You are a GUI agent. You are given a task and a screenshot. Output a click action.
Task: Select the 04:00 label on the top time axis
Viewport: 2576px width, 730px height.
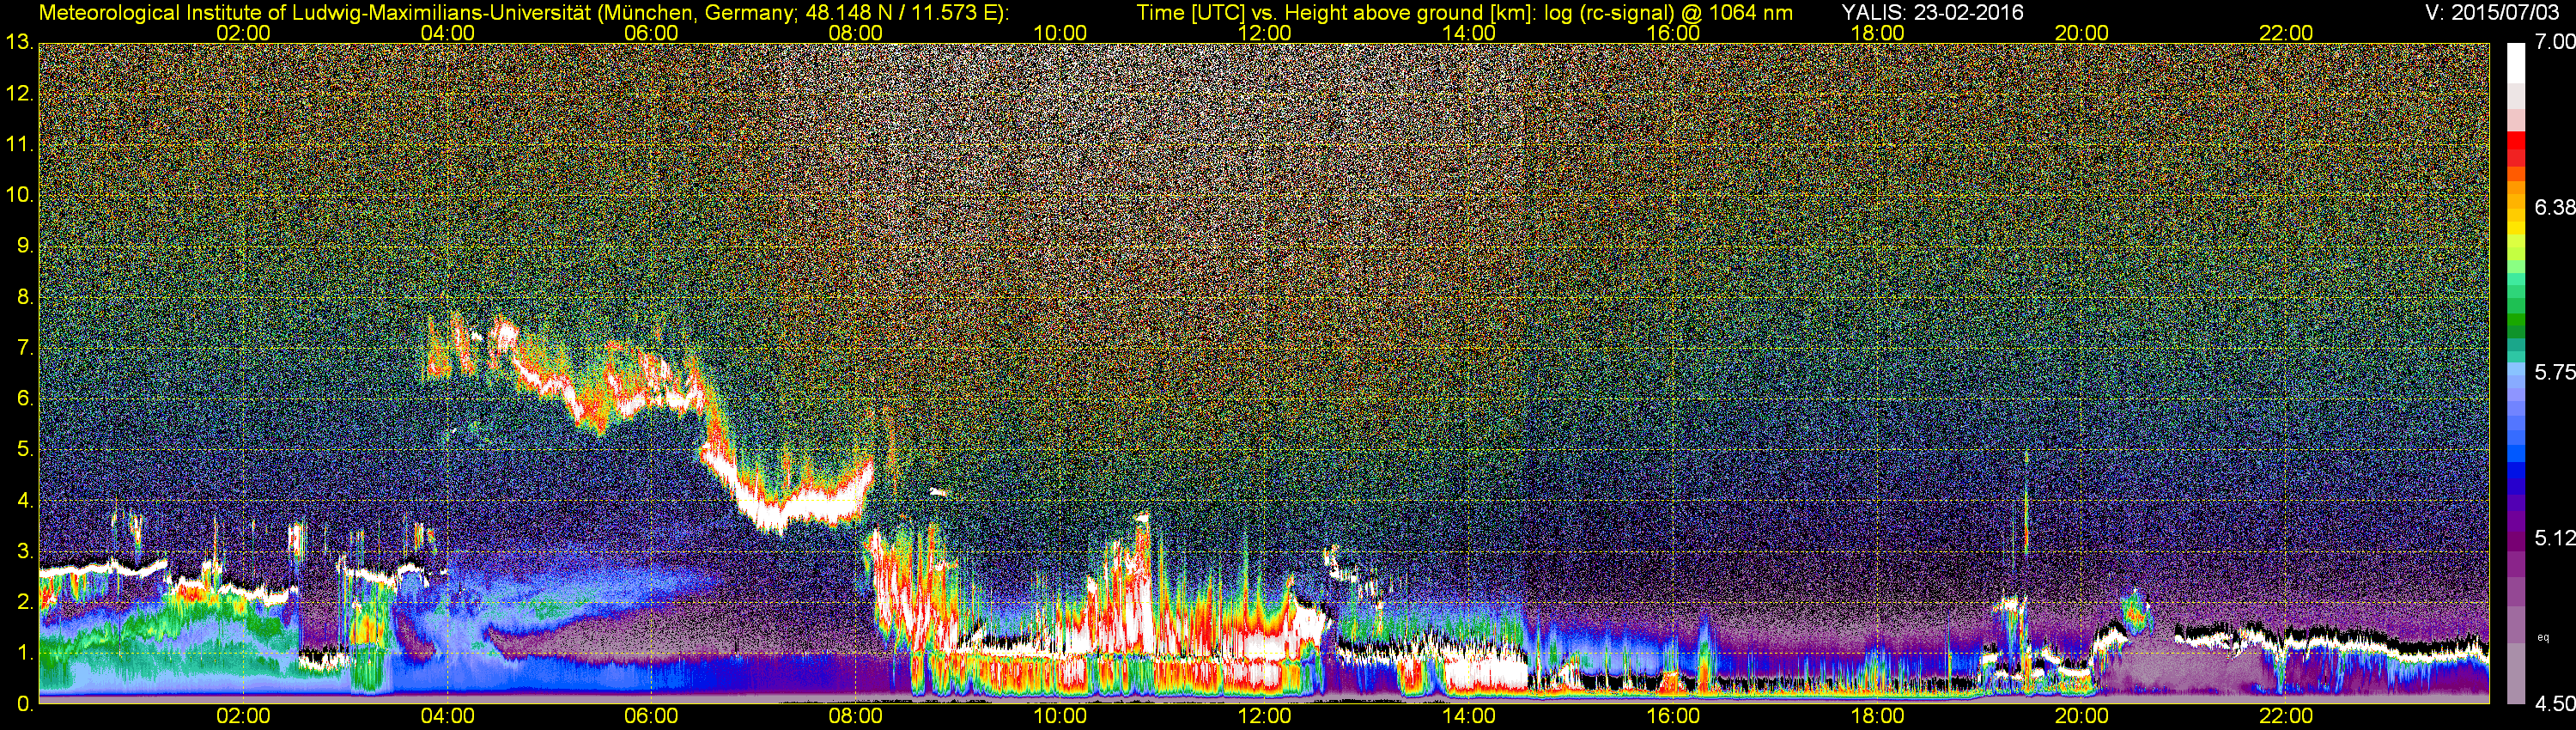pyautogui.click(x=447, y=33)
